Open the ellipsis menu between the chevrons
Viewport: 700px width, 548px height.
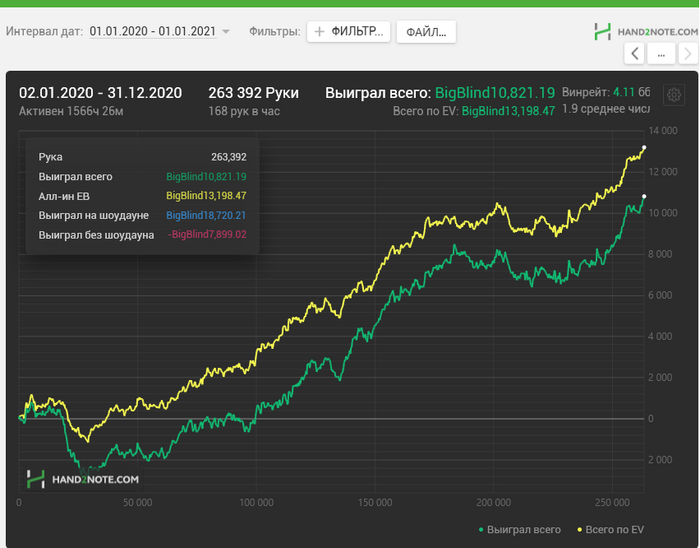click(x=661, y=54)
